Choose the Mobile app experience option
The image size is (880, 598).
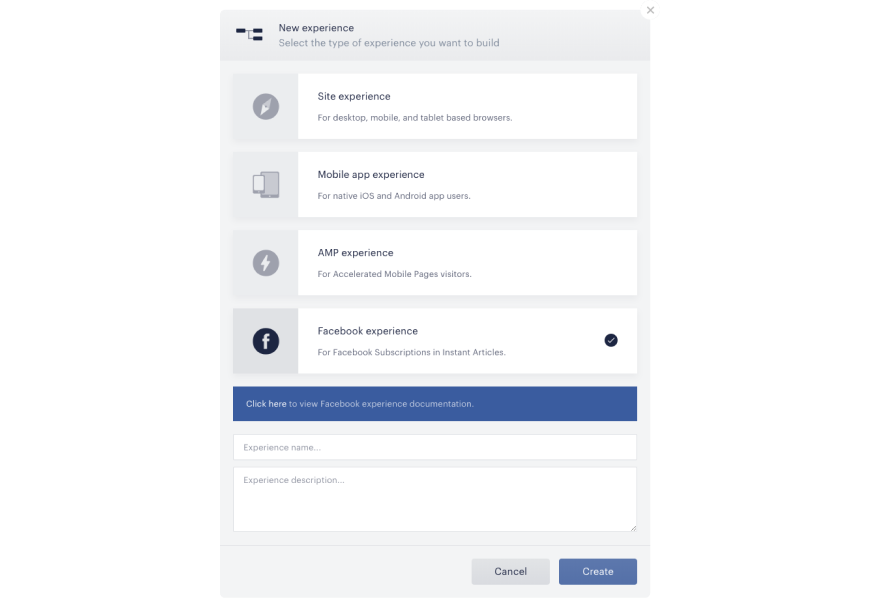435,185
